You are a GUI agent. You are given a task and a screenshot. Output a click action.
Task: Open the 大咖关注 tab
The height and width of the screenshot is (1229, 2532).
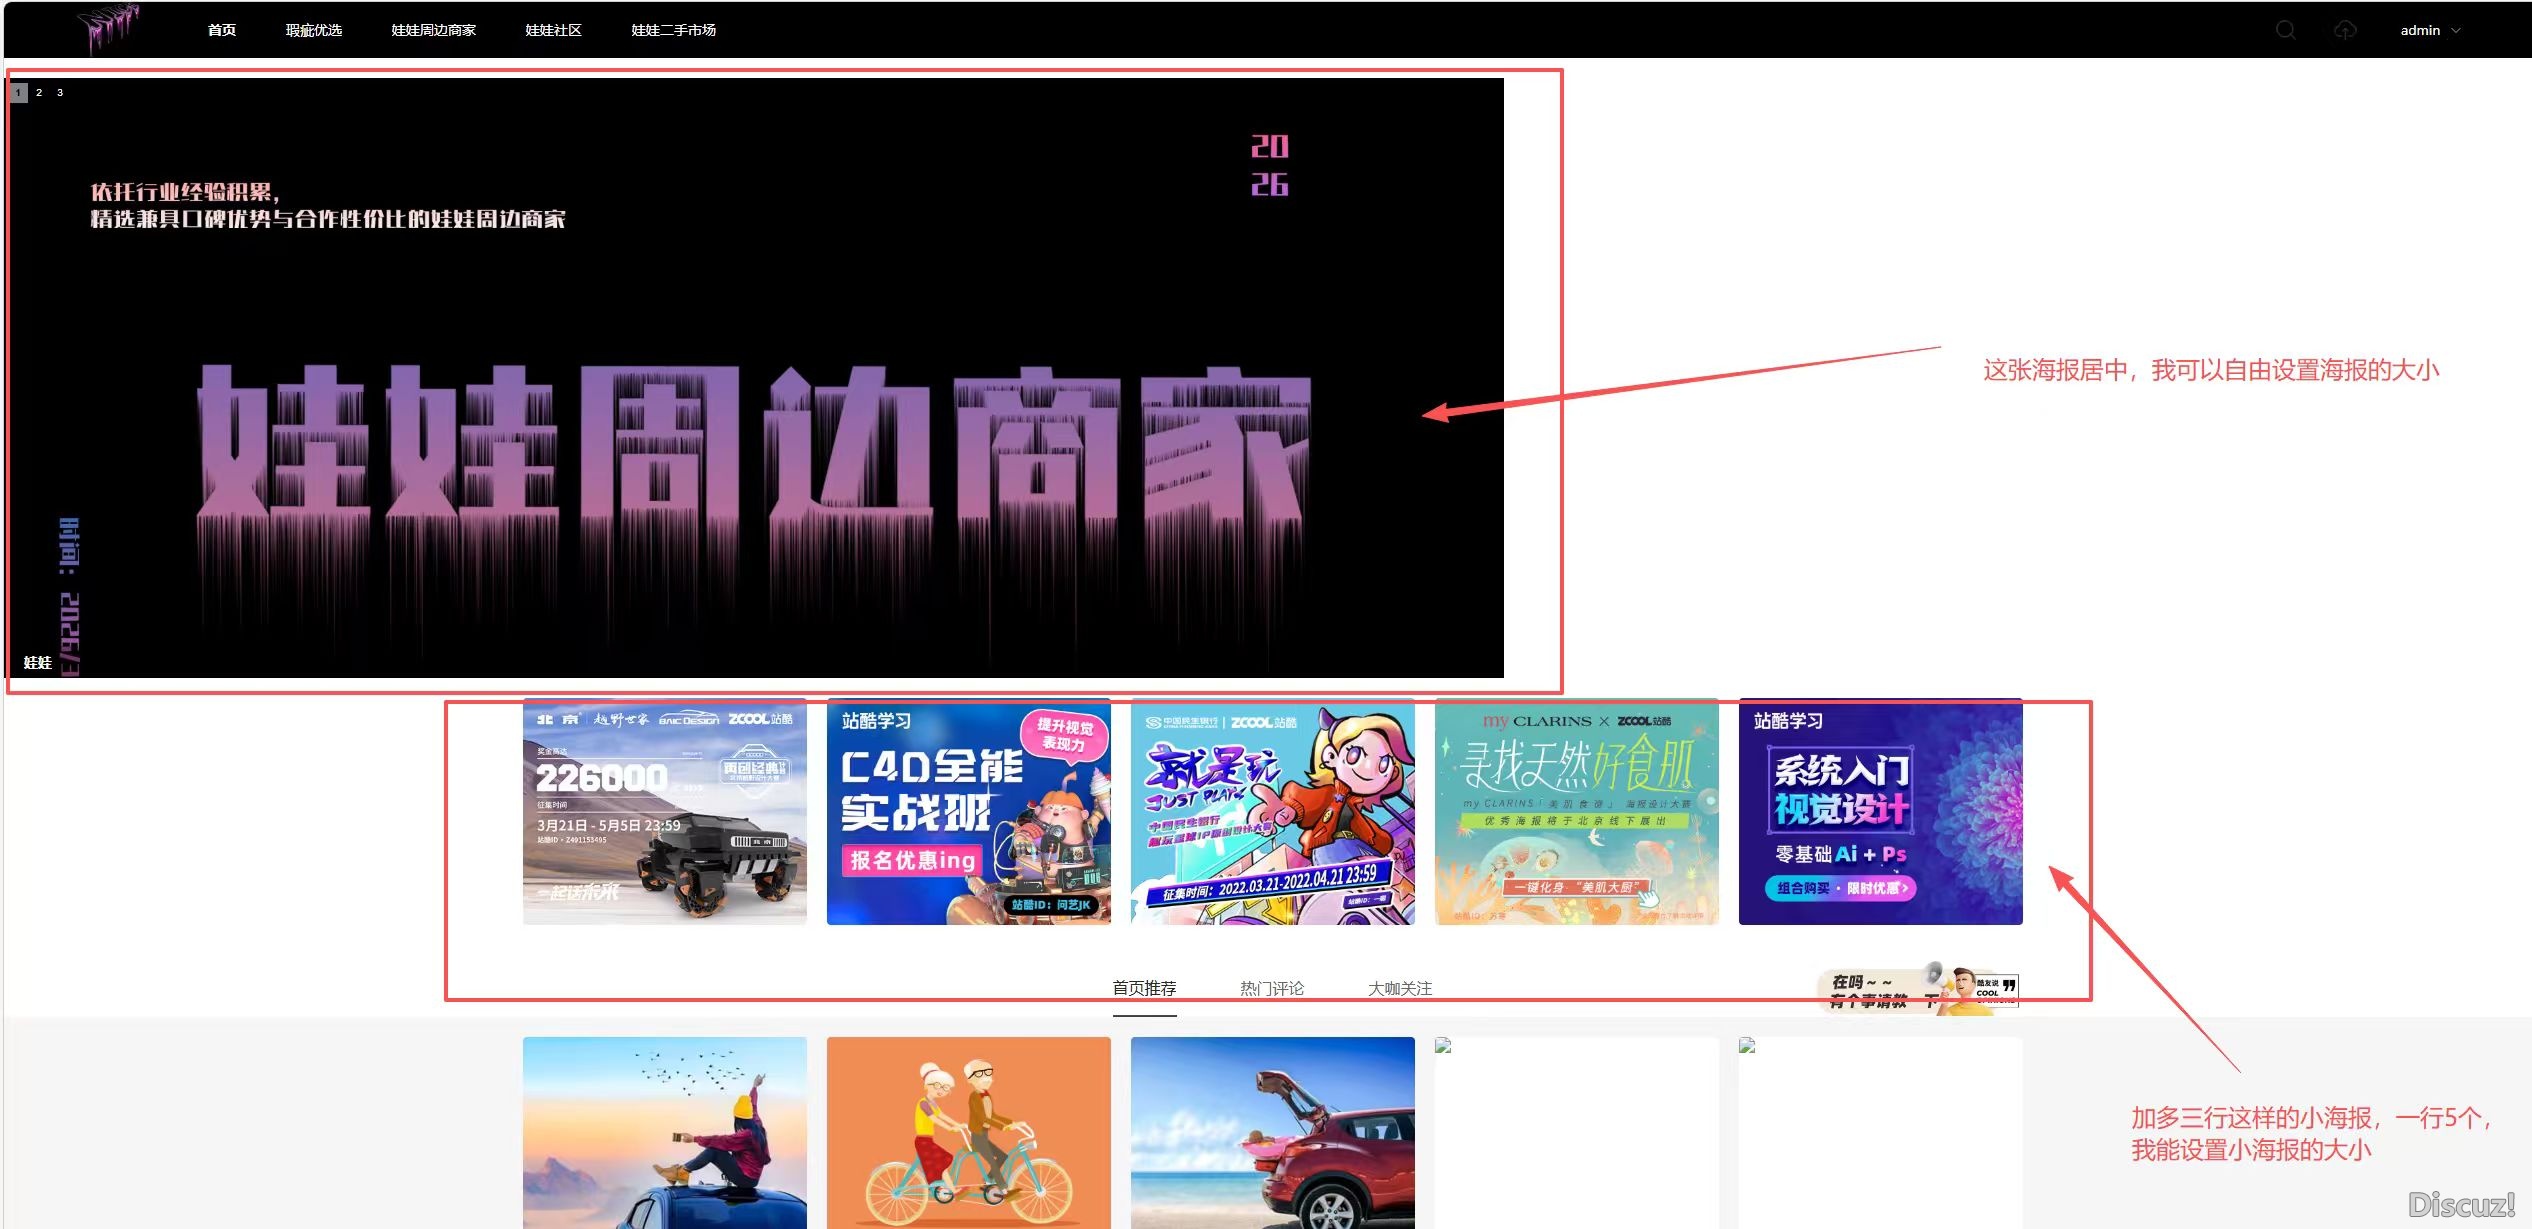[1399, 988]
